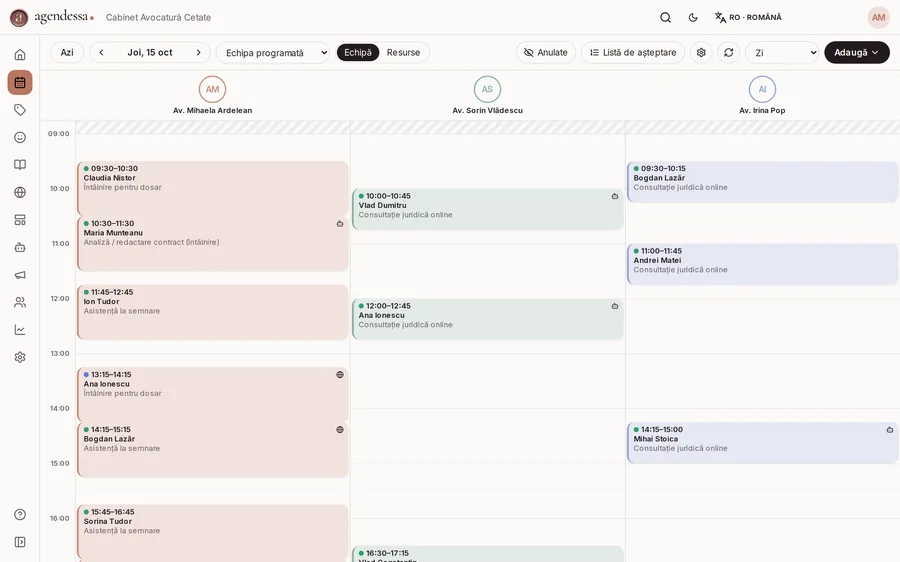Viewport: 900px width, 562px height.
Task: Click icon on Vlad Dumitru appointment
Action: 615,196
